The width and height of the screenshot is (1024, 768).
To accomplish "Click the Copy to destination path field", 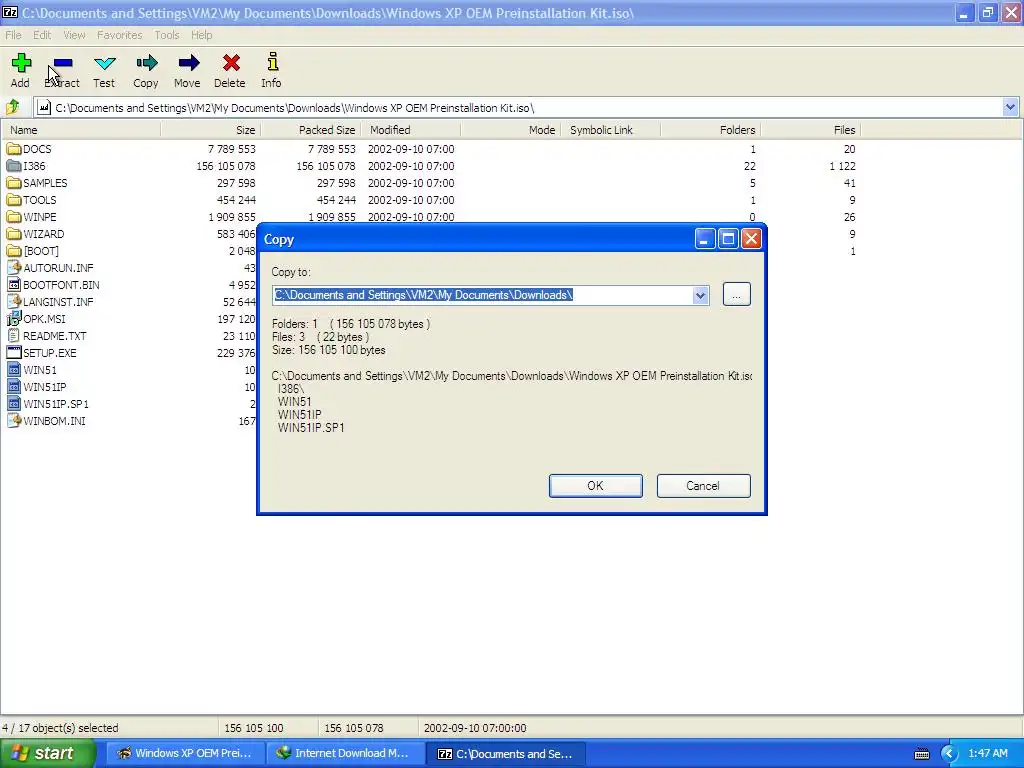I will pyautogui.click(x=483, y=295).
